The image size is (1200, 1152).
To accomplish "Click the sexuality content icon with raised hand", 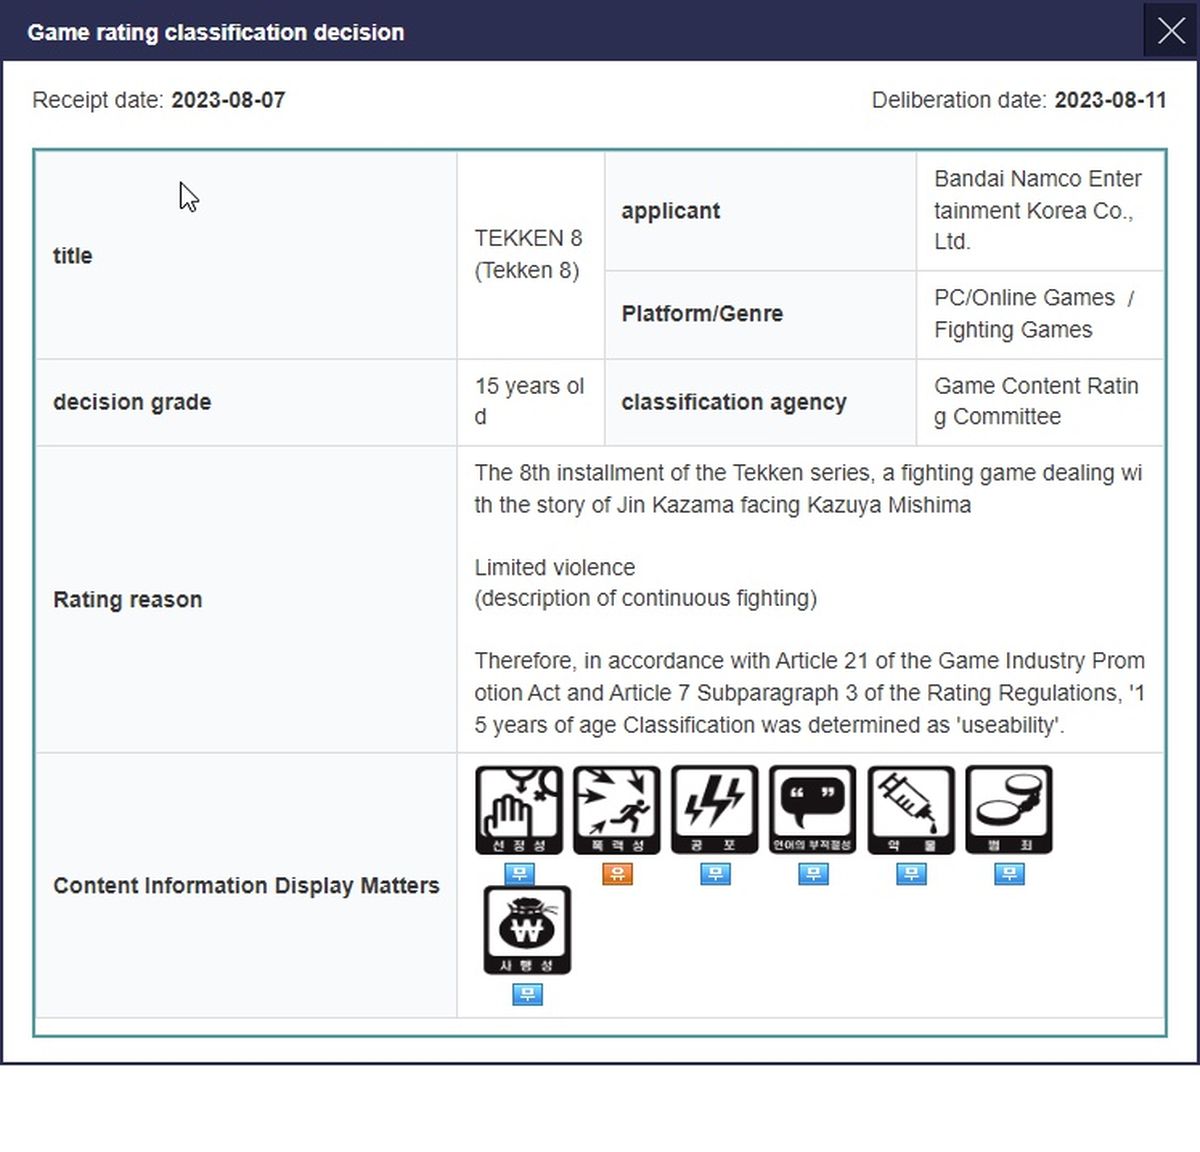I will tap(518, 809).
